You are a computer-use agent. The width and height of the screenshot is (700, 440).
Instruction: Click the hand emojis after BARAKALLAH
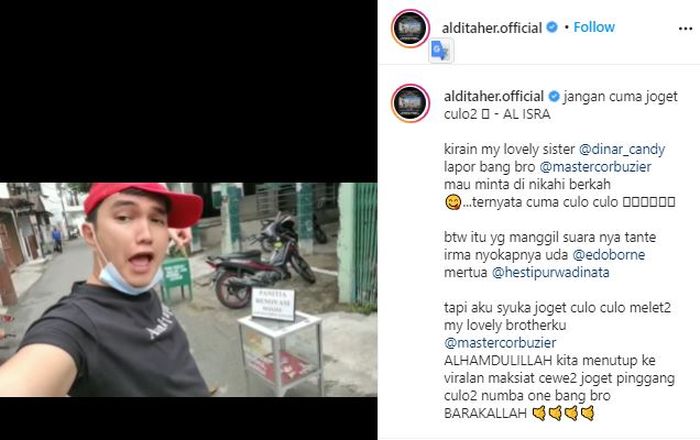pyautogui.click(x=563, y=413)
